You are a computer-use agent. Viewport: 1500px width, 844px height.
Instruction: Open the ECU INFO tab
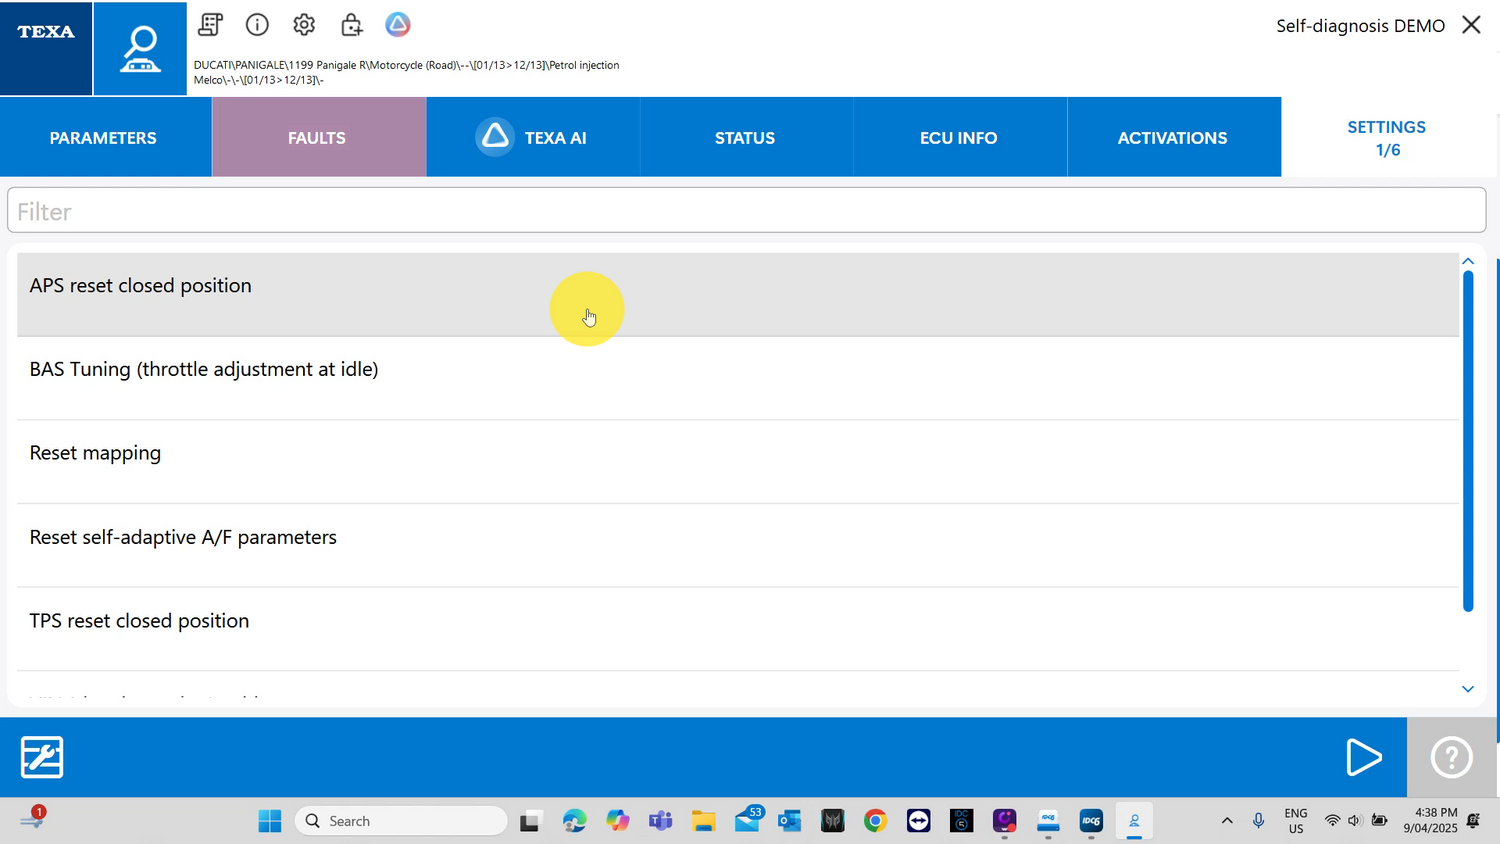point(960,137)
